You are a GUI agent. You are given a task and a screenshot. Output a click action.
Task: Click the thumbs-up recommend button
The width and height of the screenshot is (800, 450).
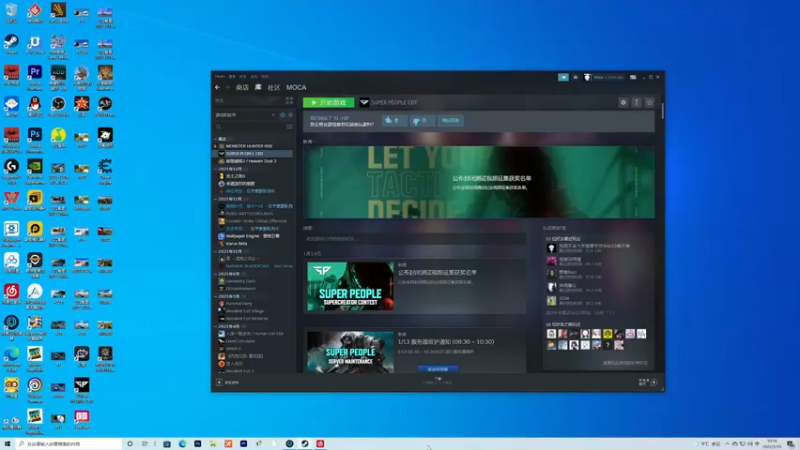[394, 120]
